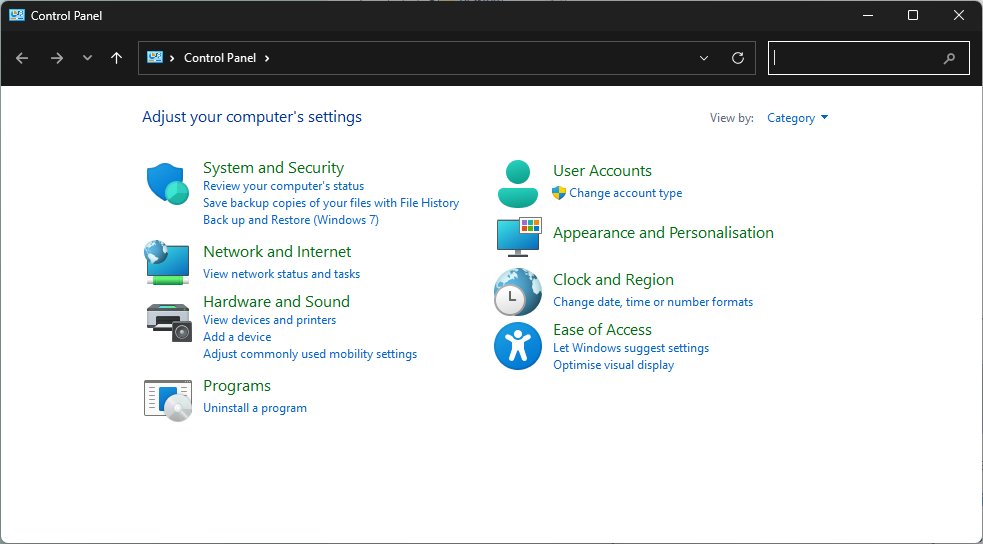Open Hardware and Sound category
Viewport: 983px width, 544px height.
276,301
